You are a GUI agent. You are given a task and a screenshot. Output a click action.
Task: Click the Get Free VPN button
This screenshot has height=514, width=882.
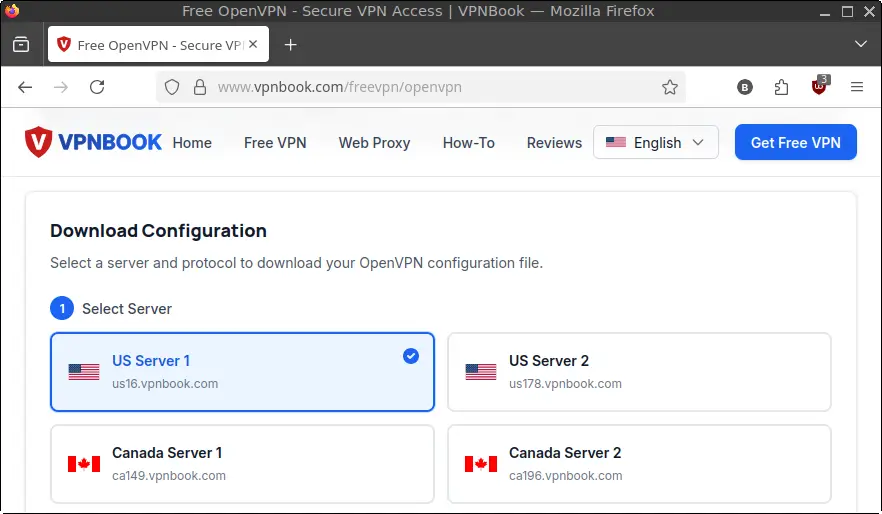point(795,142)
